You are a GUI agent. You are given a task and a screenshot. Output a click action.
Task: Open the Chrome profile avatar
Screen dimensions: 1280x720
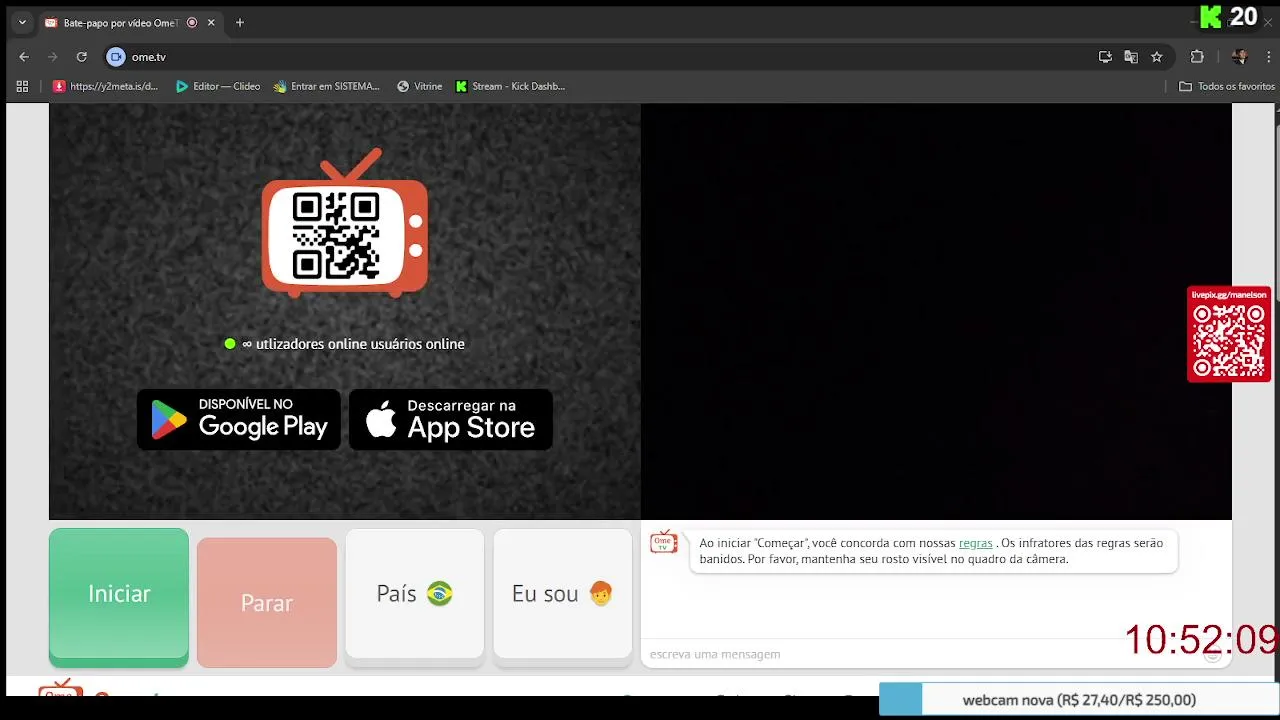[1240, 57]
